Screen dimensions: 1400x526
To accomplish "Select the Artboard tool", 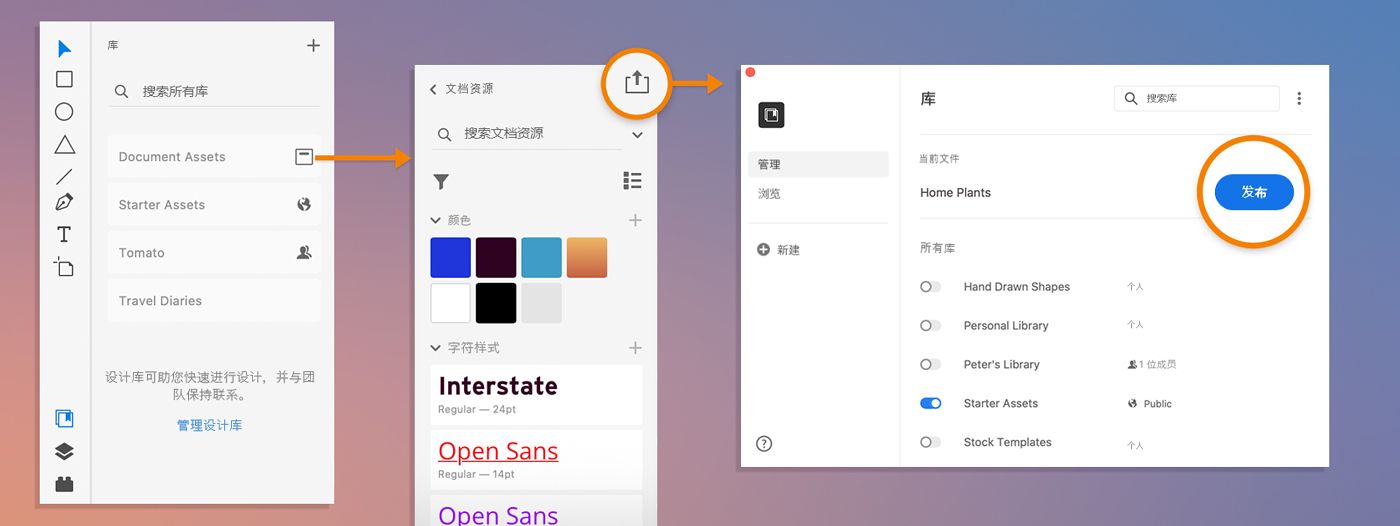I will 64,266.
